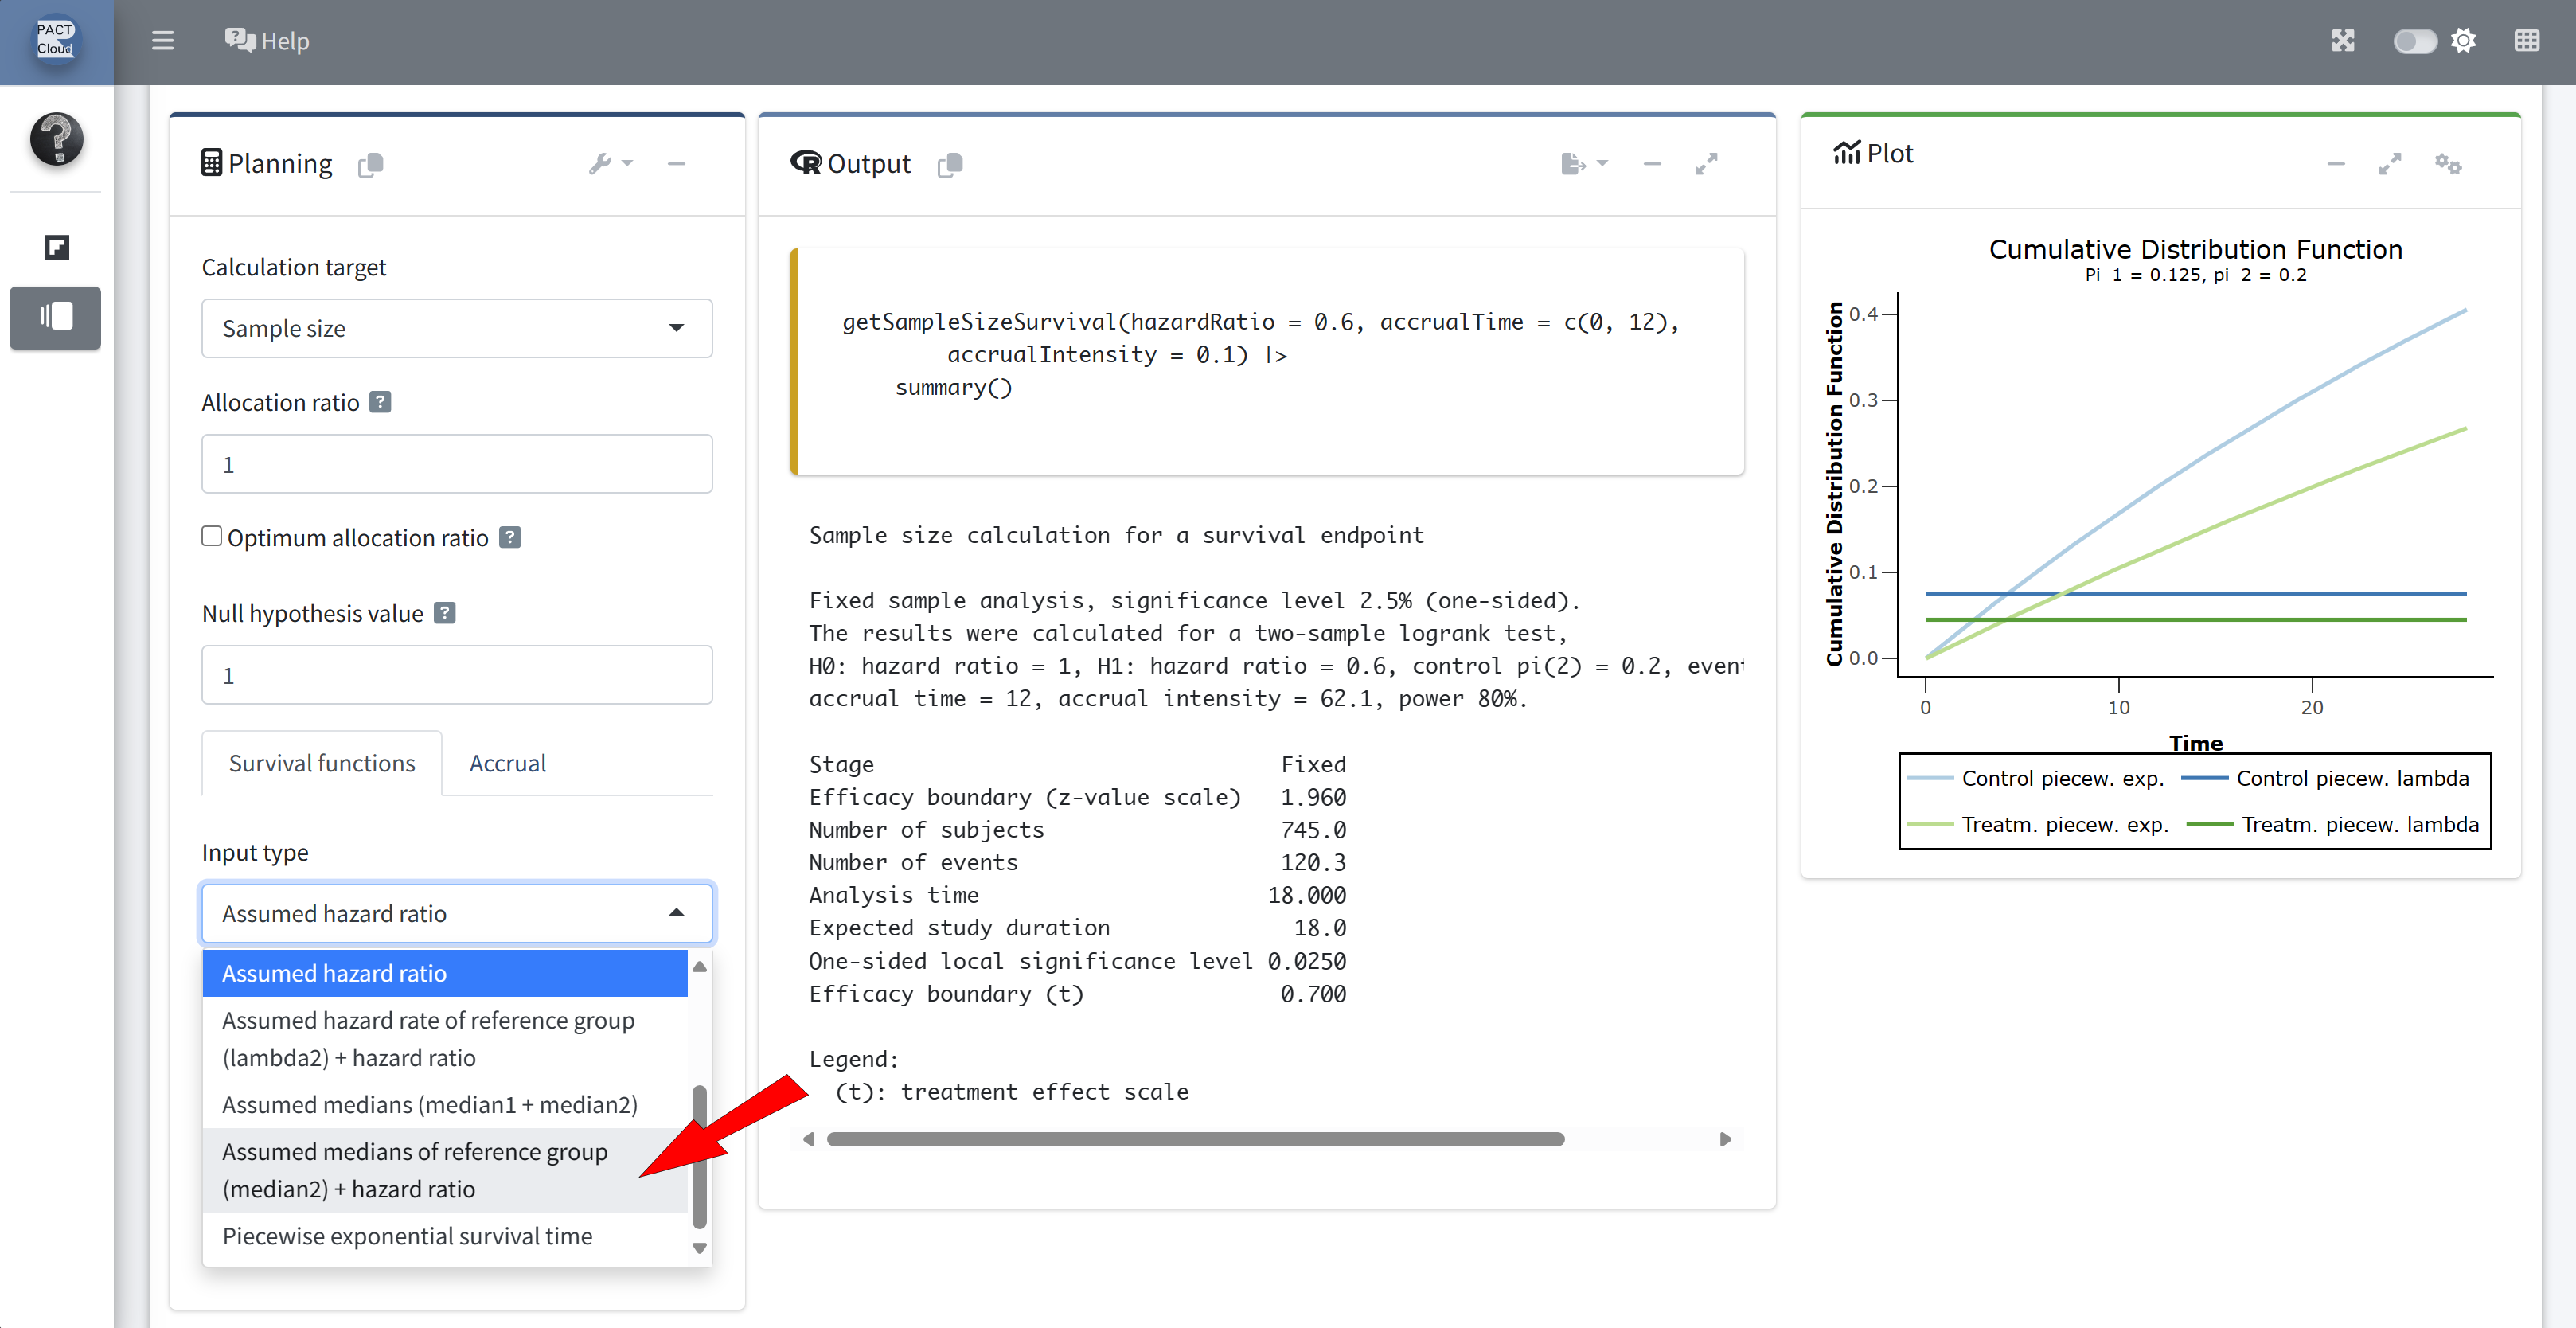The width and height of the screenshot is (2576, 1328).
Task: Enable Optimum allocation ratio checkbox
Action: pos(212,536)
